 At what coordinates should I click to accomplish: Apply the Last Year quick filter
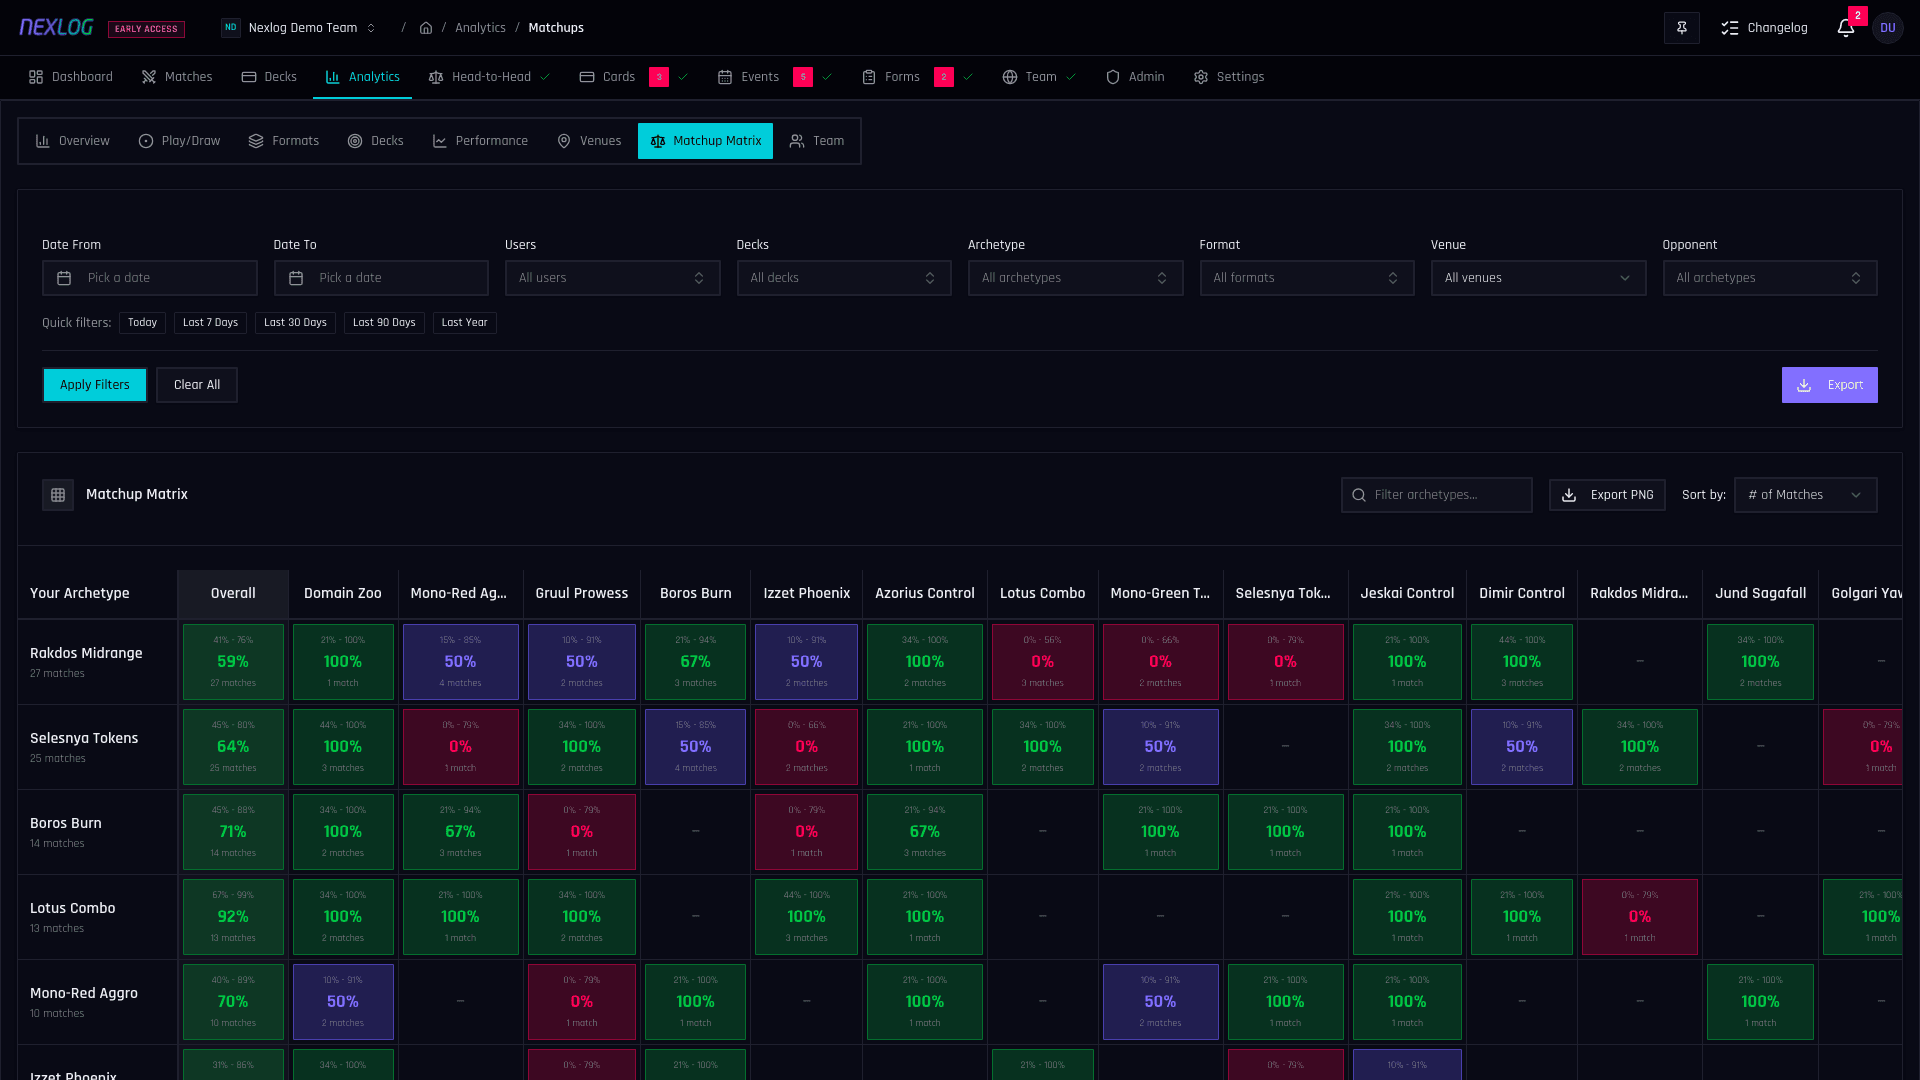click(x=465, y=323)
